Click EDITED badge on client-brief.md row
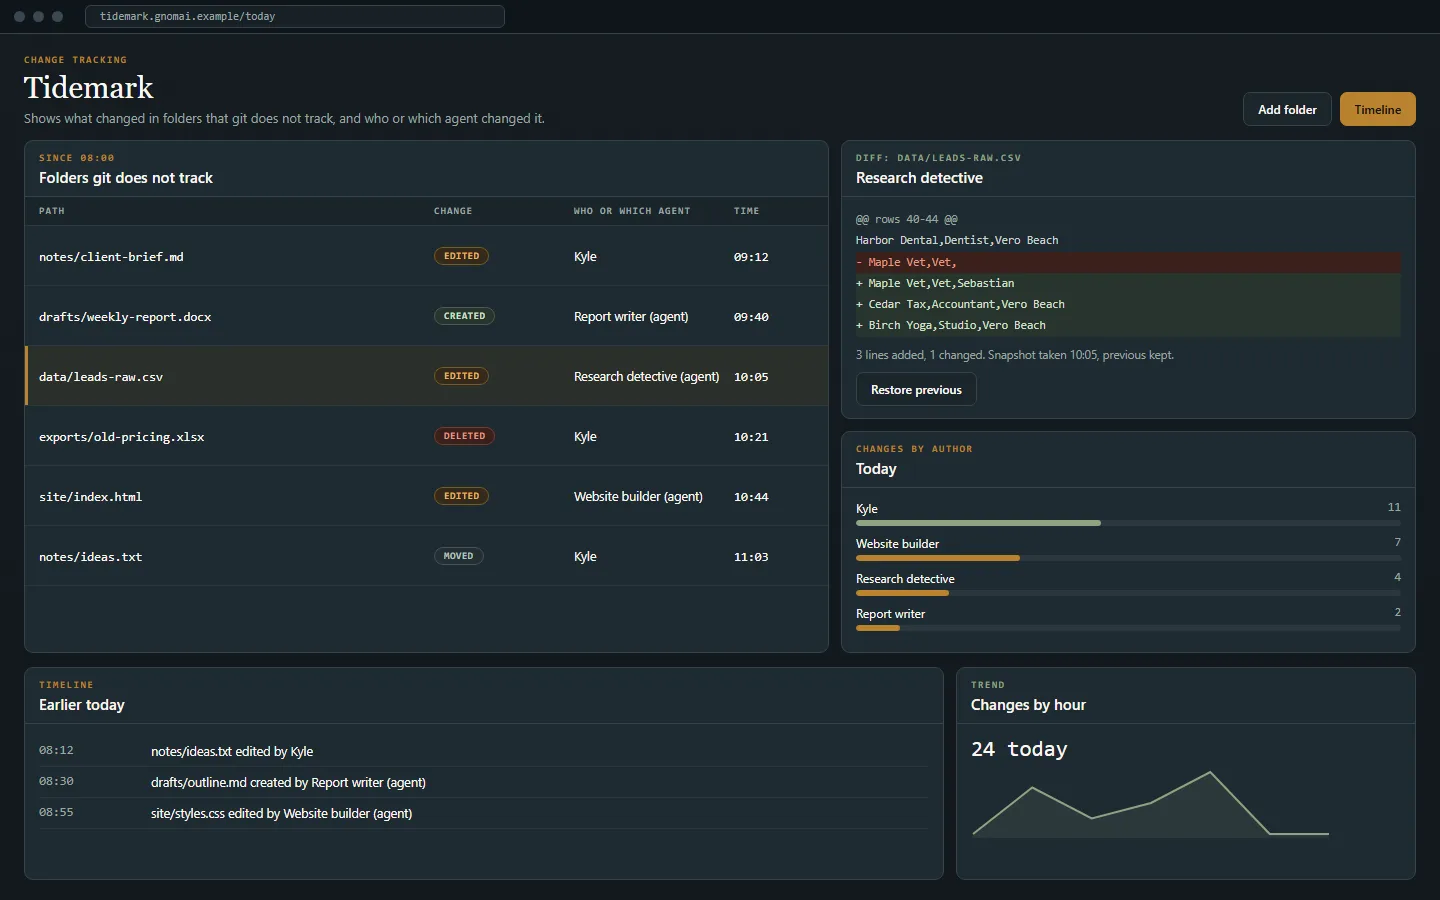 [461, 256]
